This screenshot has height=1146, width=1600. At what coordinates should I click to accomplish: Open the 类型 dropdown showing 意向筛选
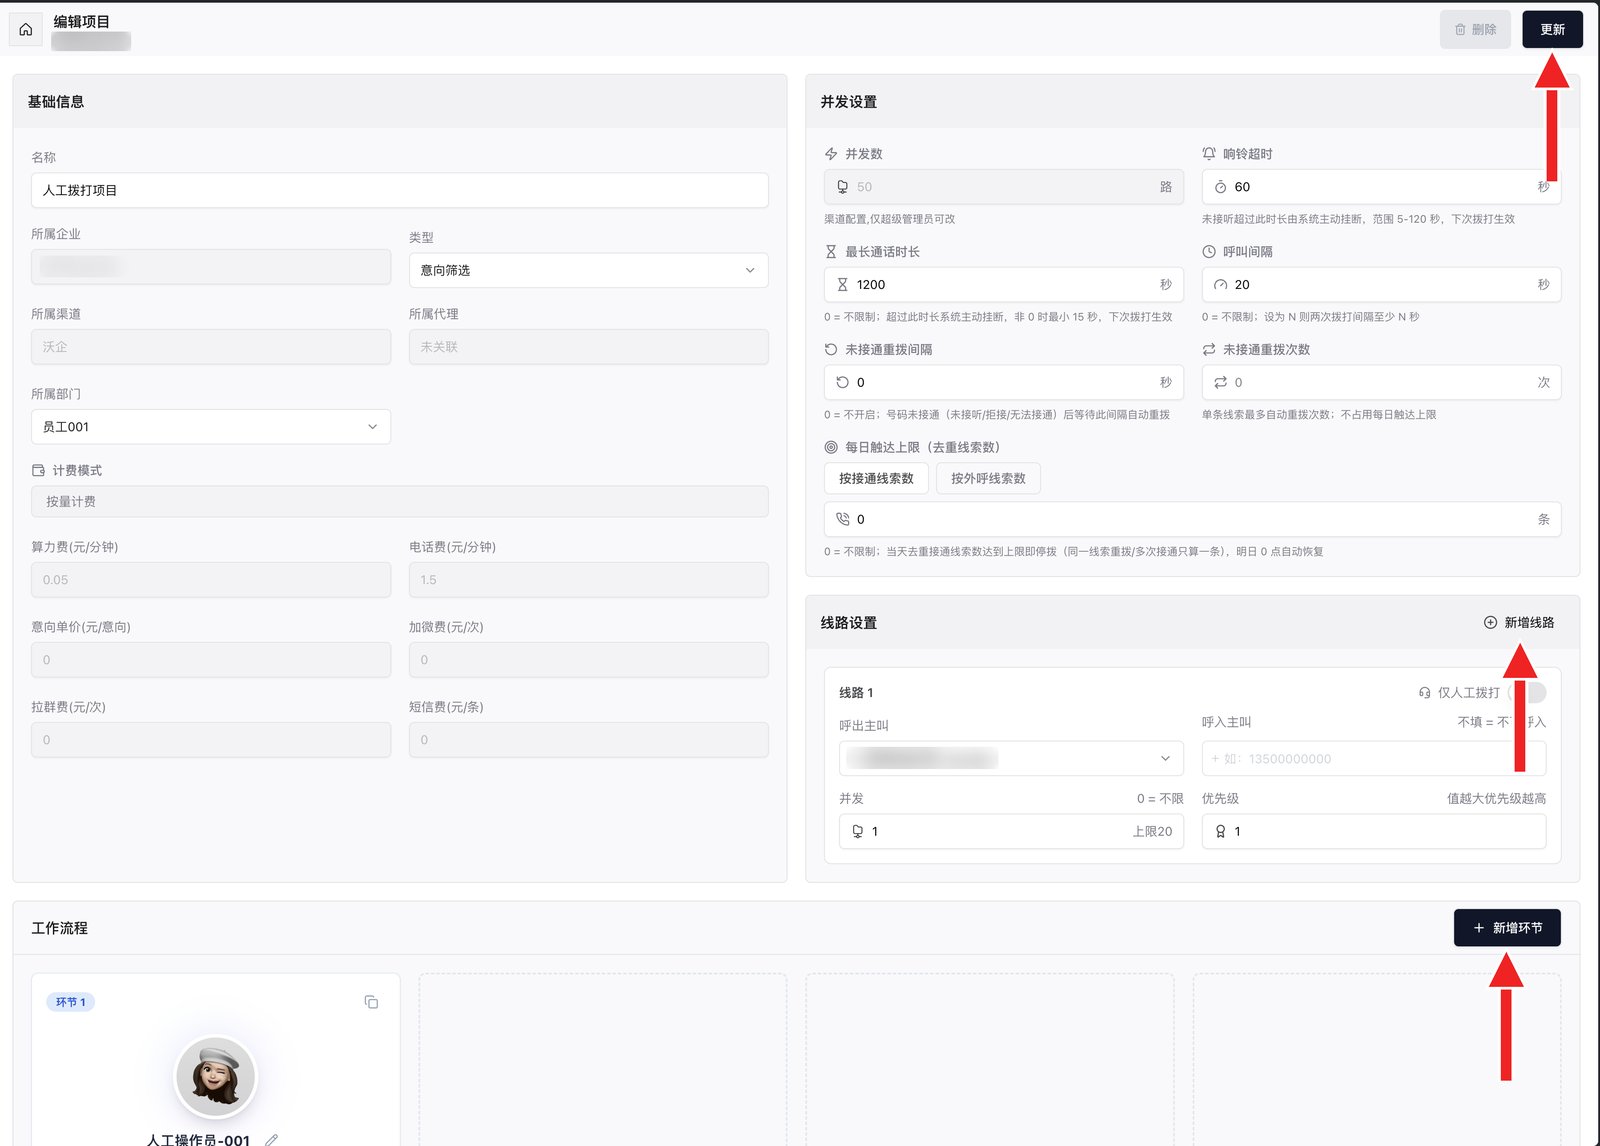588,270
